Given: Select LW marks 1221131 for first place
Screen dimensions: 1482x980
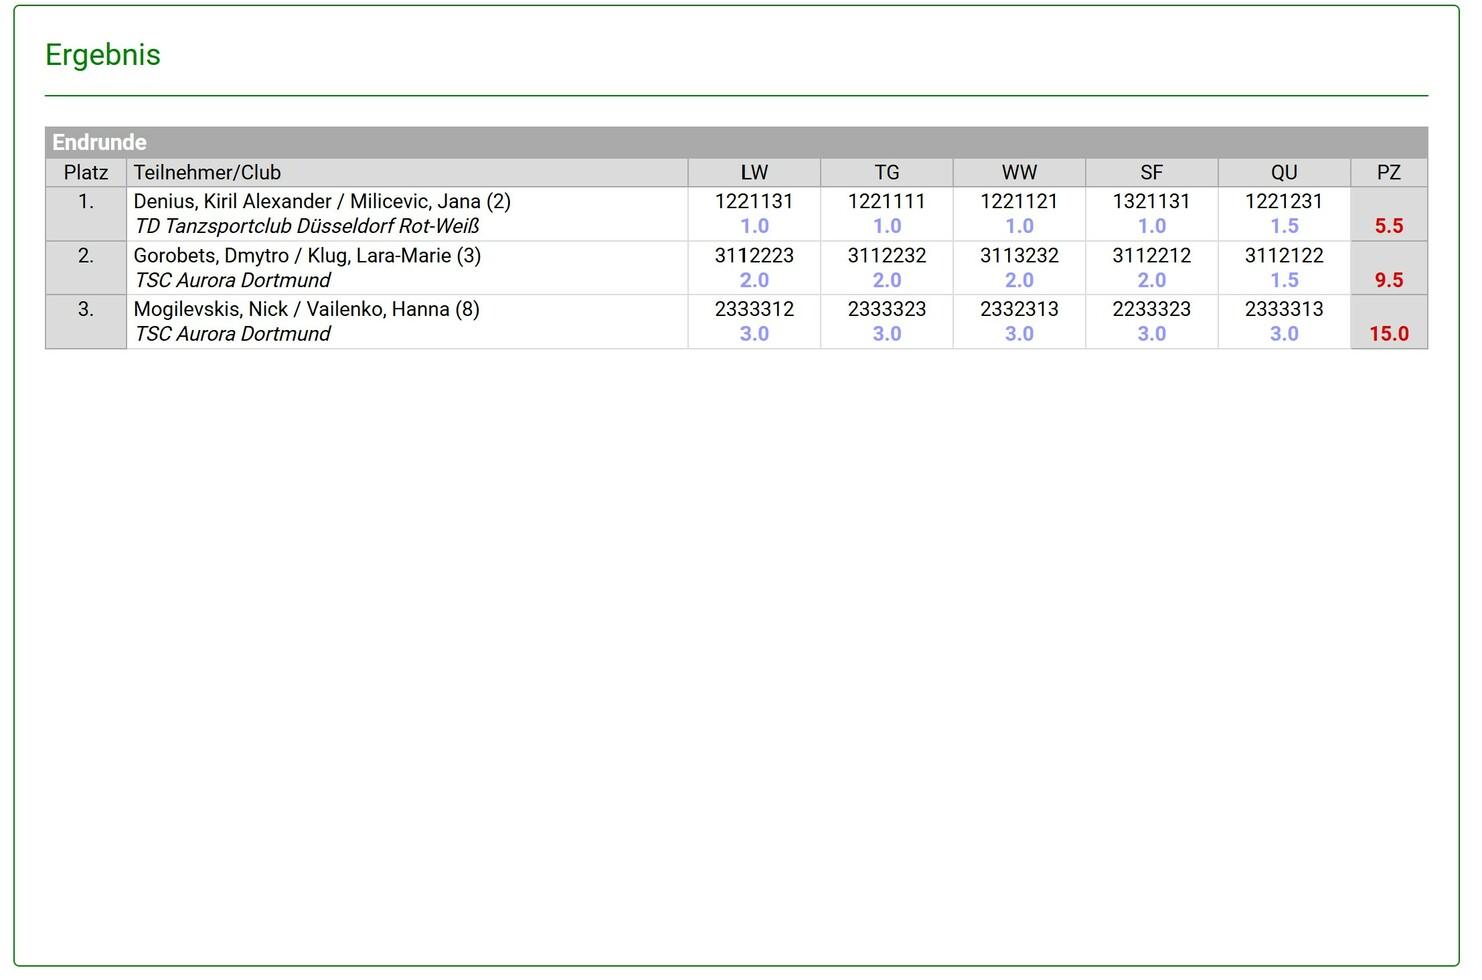Looking at the screenshot, I should [x=754, y=201].
